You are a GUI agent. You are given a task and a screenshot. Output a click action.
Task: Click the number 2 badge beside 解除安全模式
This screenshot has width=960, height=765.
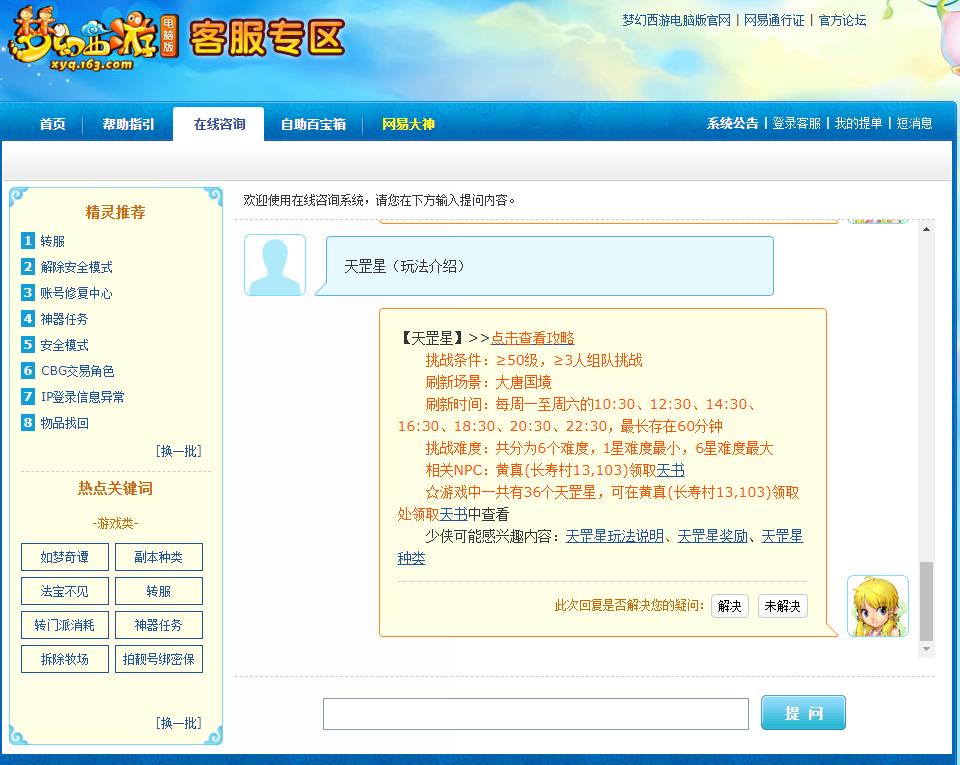pyautogui.click(x=28, y=267)
